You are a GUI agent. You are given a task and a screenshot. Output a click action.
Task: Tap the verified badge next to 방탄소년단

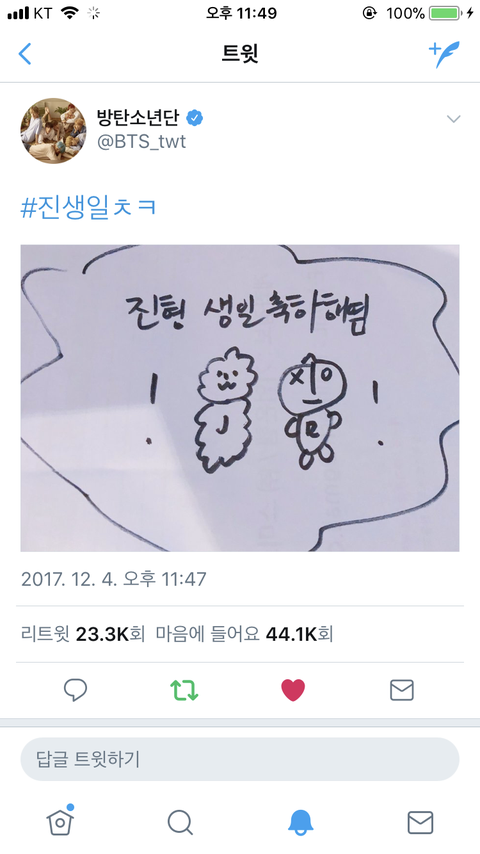195,117
